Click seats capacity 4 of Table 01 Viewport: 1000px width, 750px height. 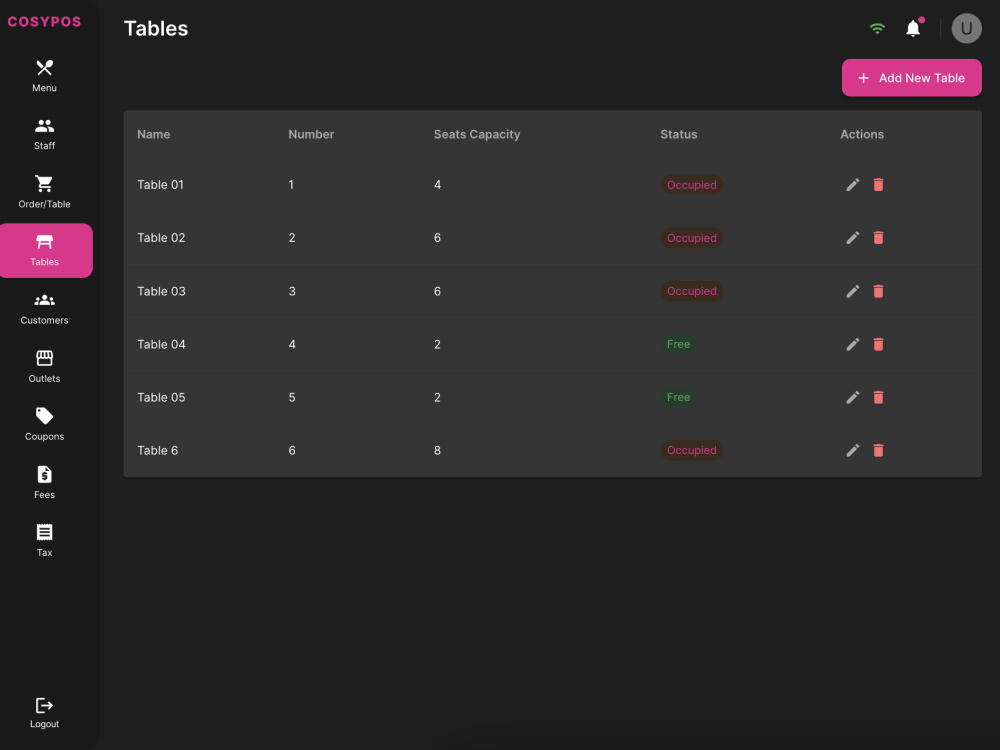pos(438,185)
